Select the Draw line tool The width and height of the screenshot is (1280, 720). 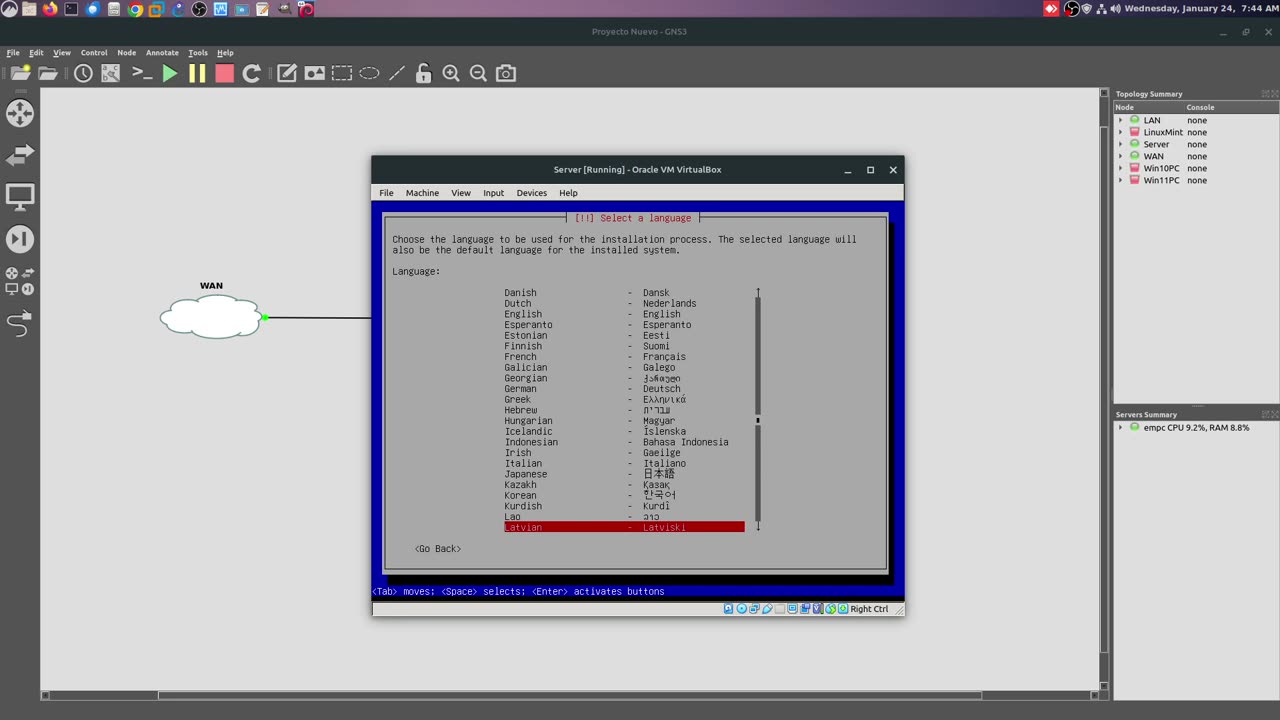(x=397, y=73)
